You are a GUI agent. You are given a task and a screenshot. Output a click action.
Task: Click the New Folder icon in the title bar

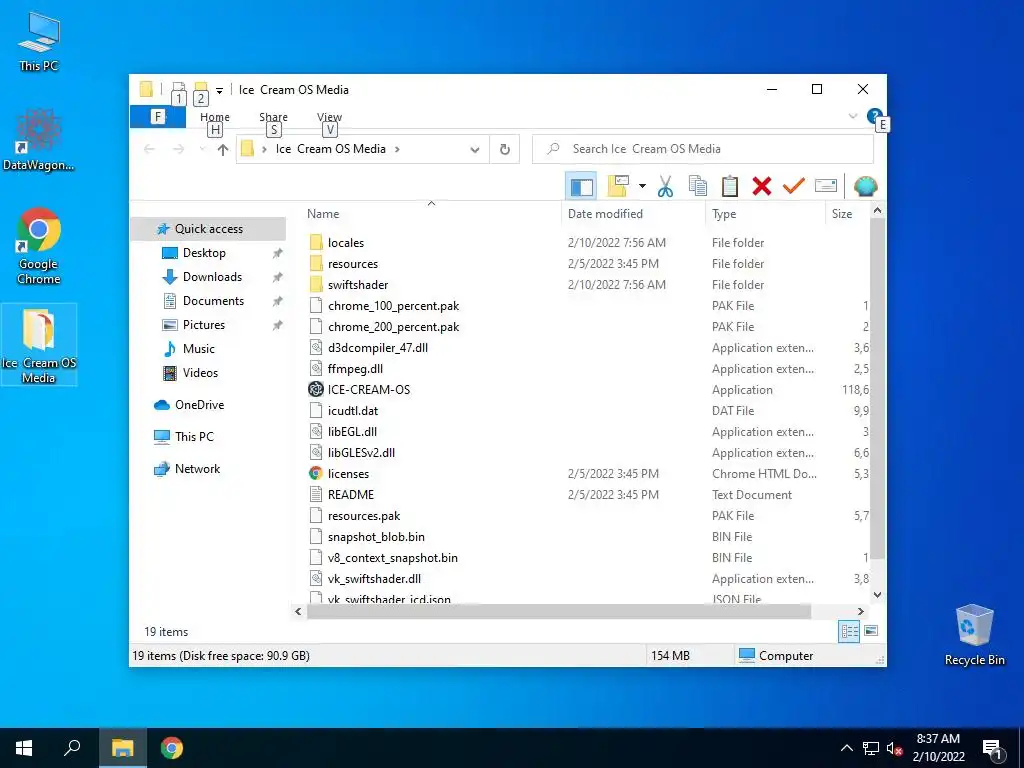tap(201, 89)
